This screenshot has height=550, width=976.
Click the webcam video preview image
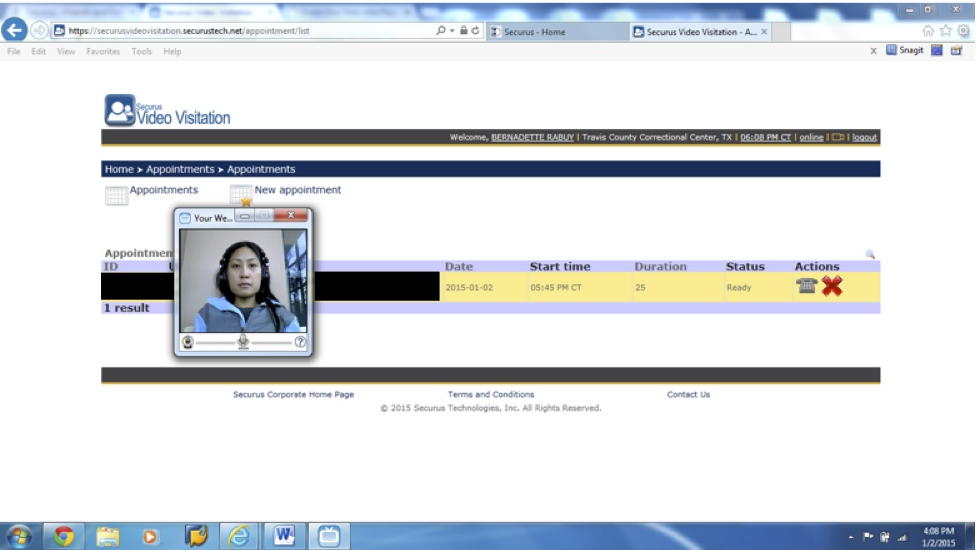point(243,281)
